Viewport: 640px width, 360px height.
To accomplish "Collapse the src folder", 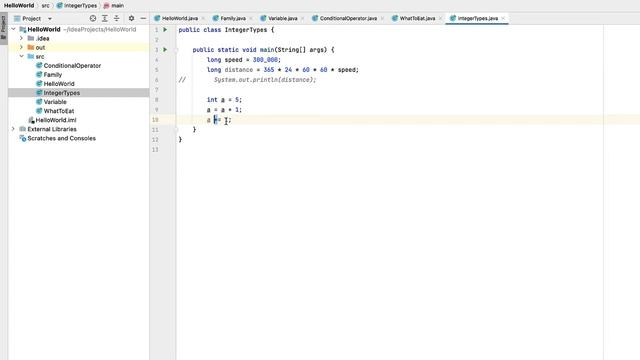I will pos(22,56).
